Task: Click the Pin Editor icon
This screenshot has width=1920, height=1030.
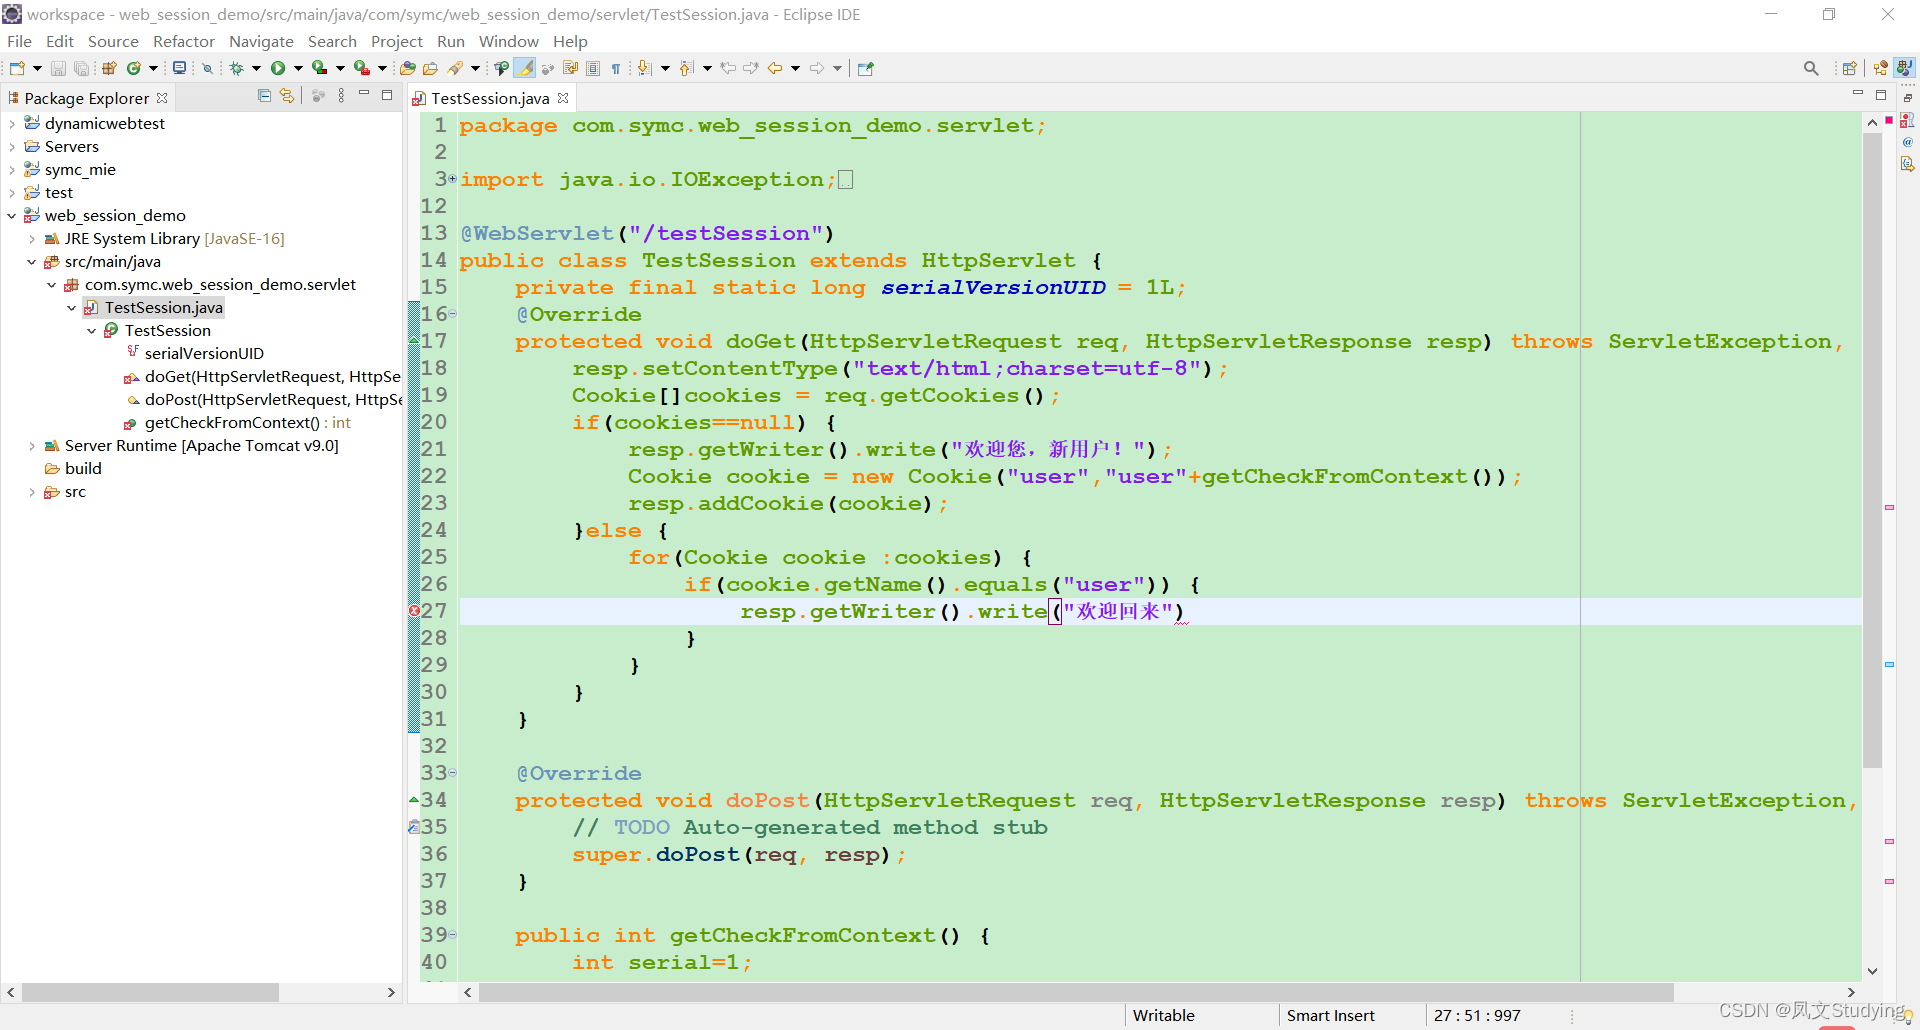Action: [x=866, y=68]
